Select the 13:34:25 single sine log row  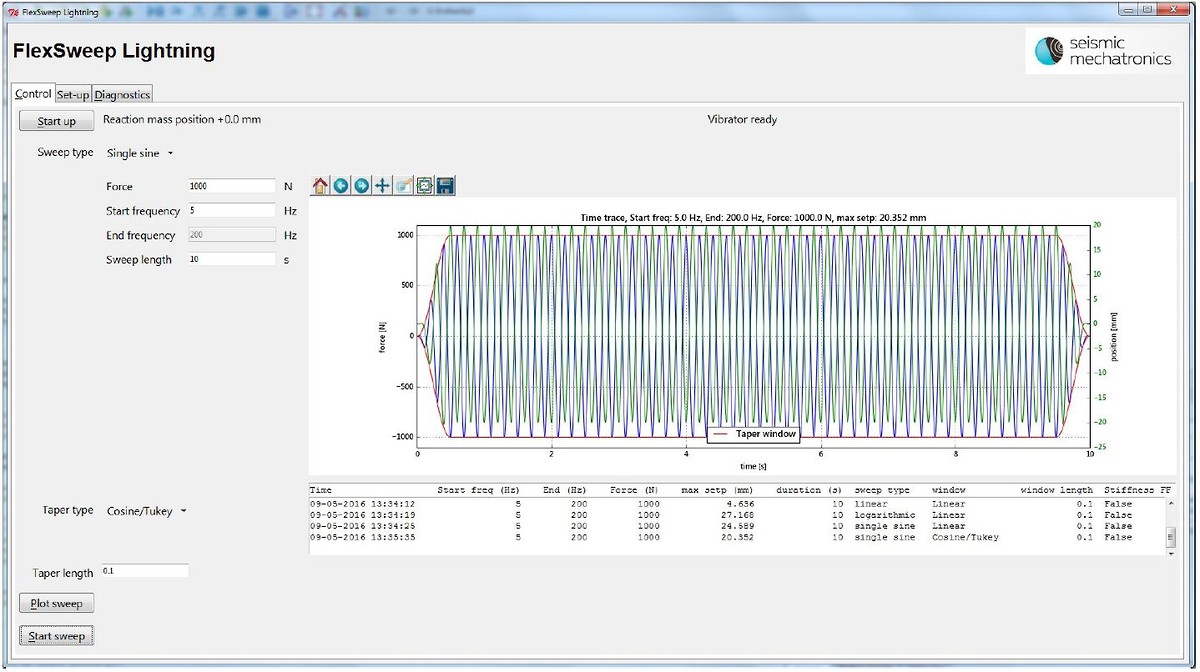pyautogui.click(x=737, y=526)
